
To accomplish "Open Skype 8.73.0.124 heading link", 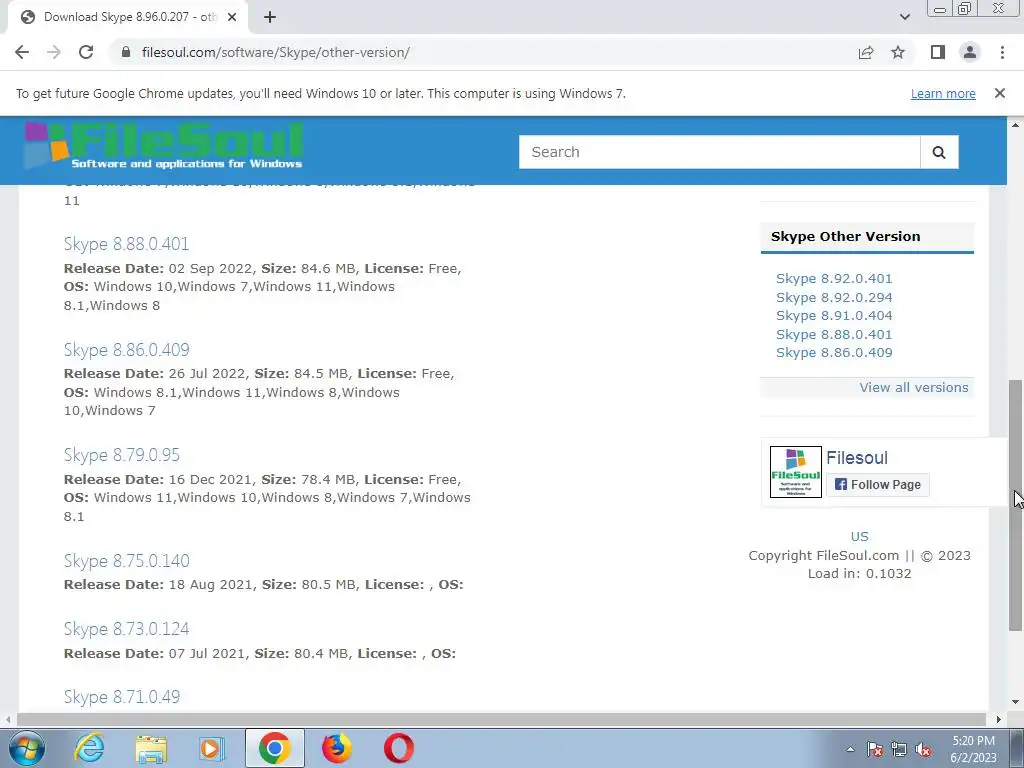I will tap(127, 629).
